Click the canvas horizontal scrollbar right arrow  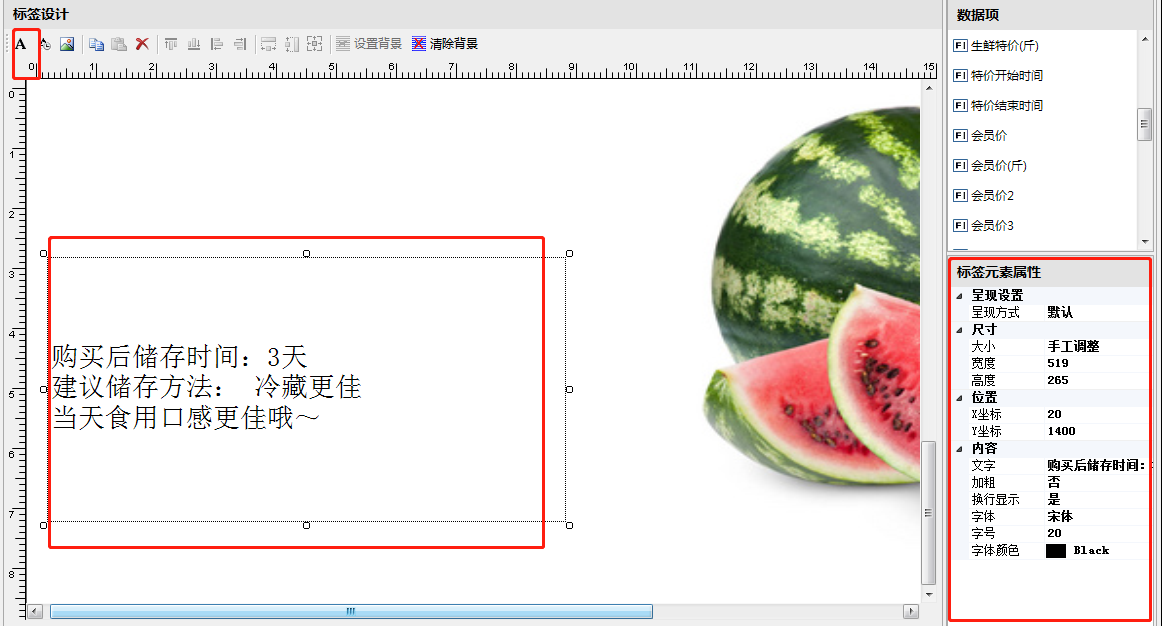pyautogui.click(x=911, y=611)
